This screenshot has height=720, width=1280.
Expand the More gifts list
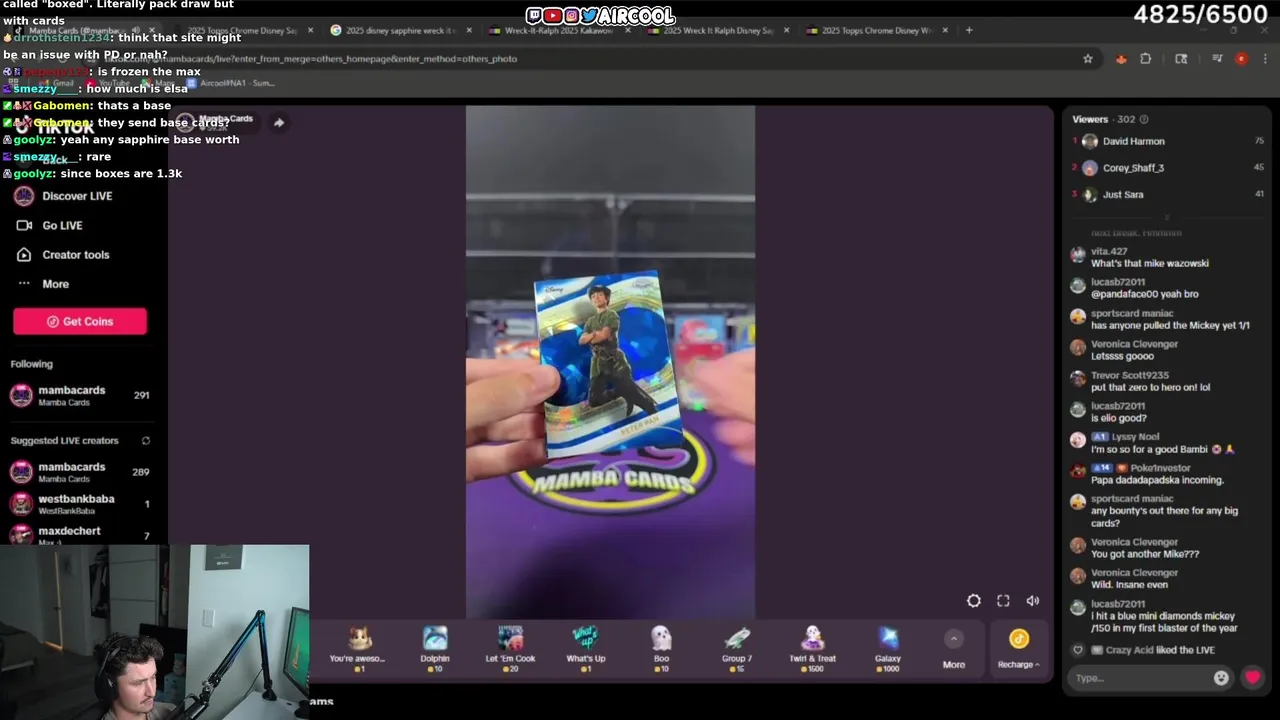pyautogui.click(x=954, y=650)
